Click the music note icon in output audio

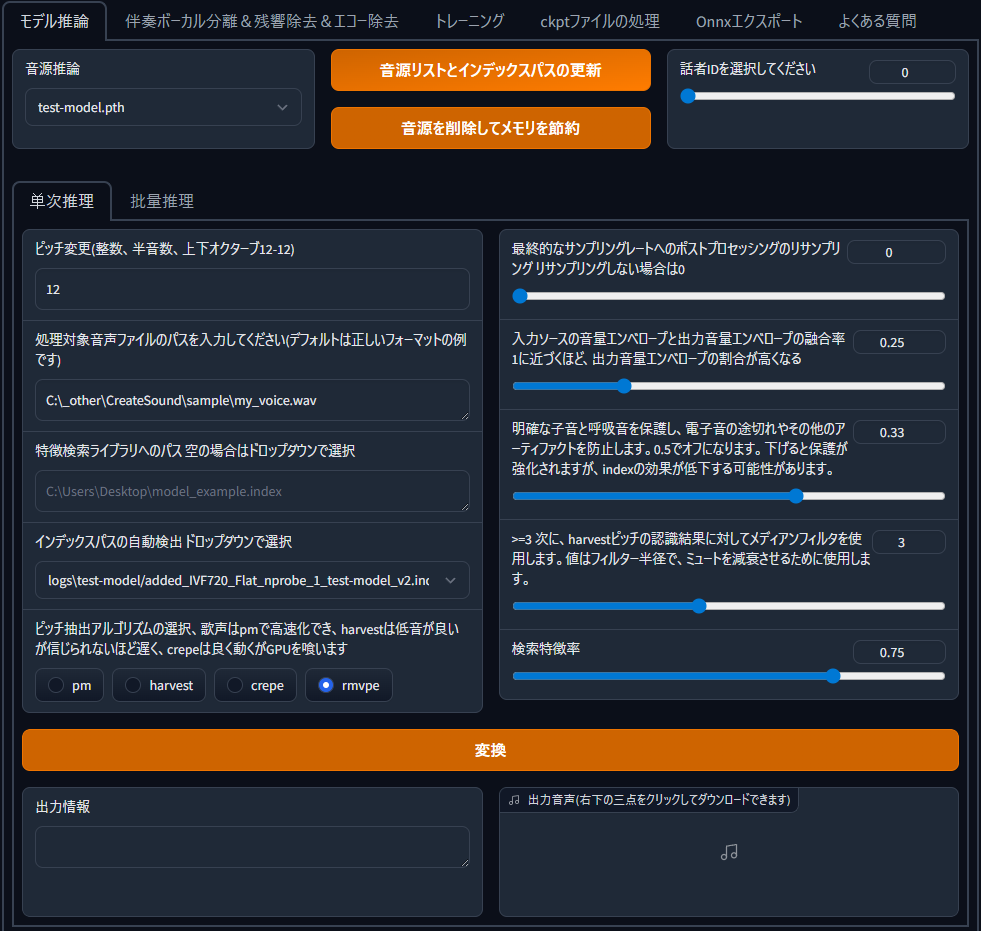[x=729, y=852]
